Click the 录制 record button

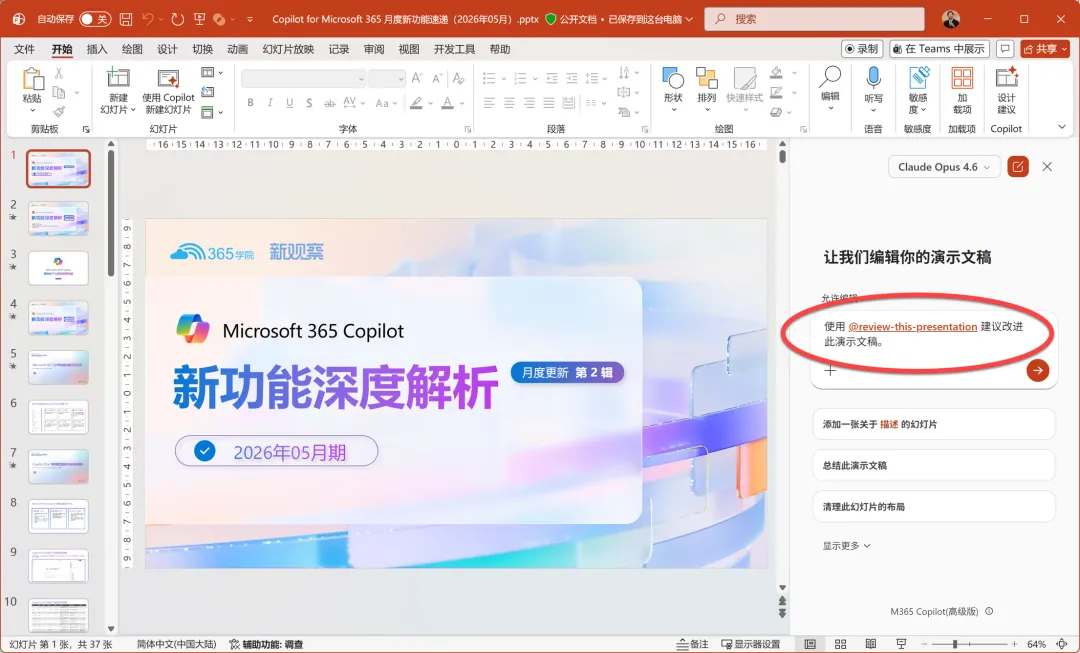(x=862, y=49)
